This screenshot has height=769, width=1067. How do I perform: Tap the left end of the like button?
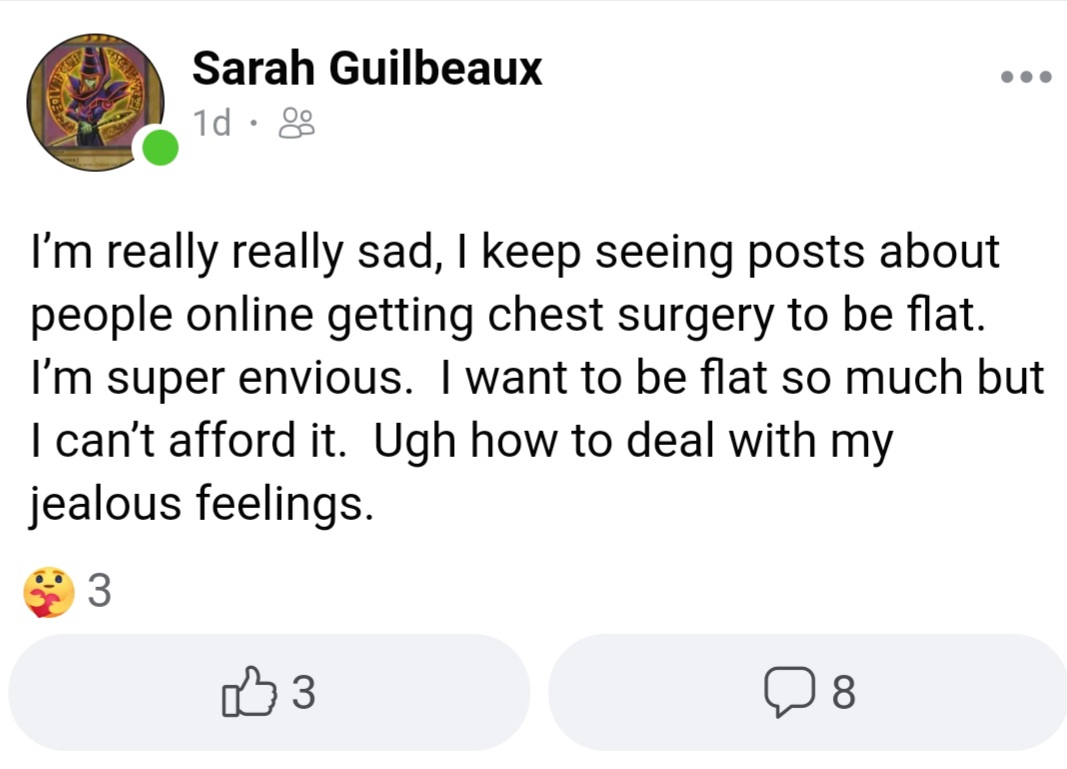coord(41,692)
